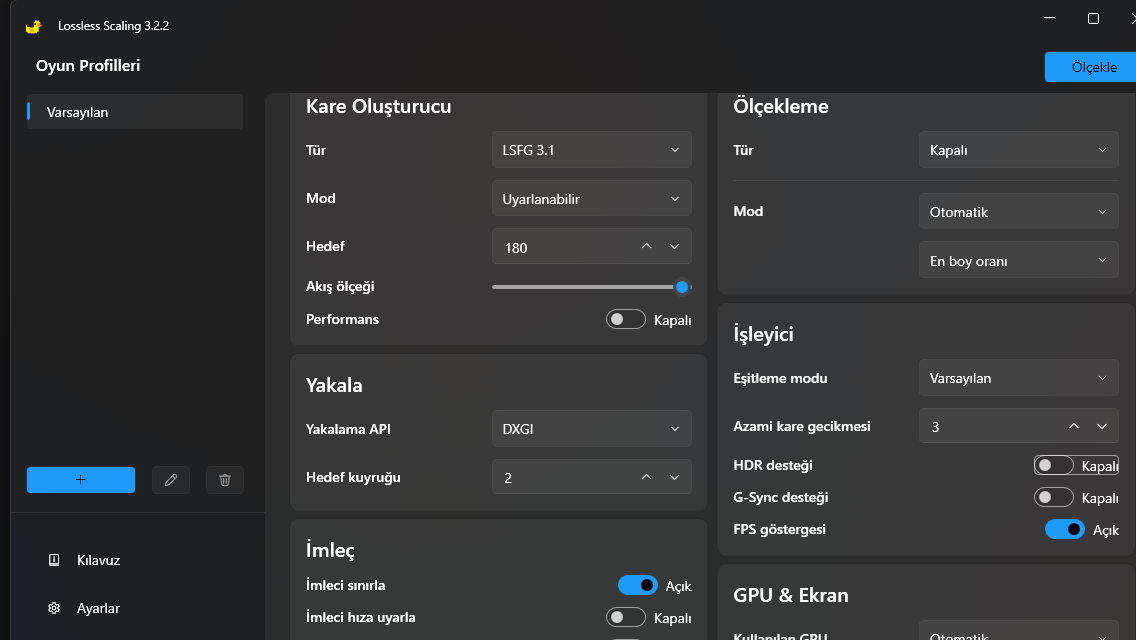This screenshot has height=640, width=1136.
Task: Click the Lossless Scaling duck icon
Action: point(33,26)
